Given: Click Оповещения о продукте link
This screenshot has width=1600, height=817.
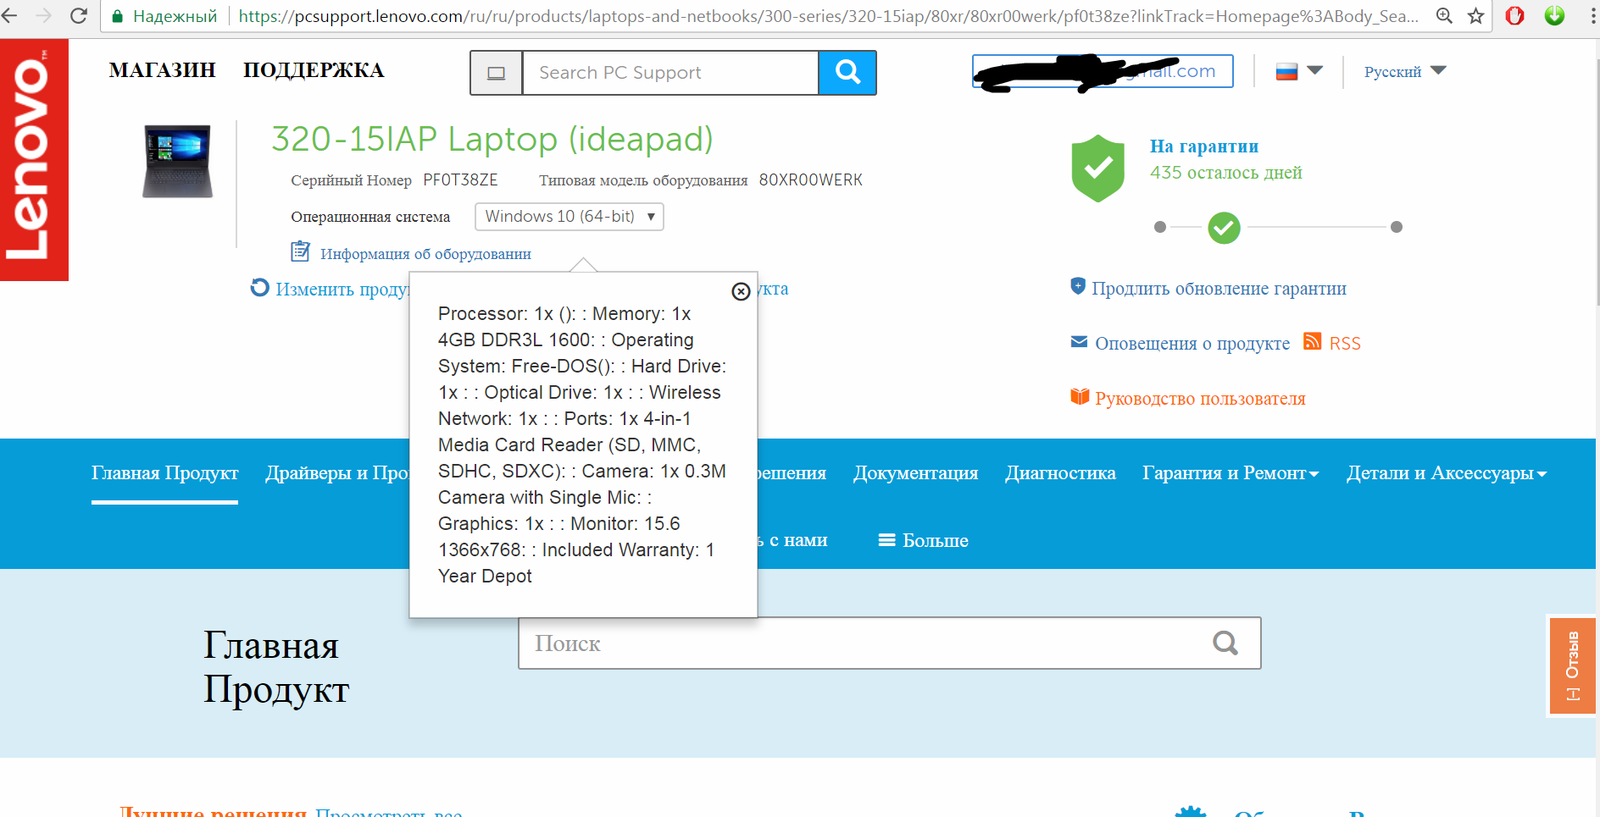Looking at the screenshot, I should point(1192,343).
